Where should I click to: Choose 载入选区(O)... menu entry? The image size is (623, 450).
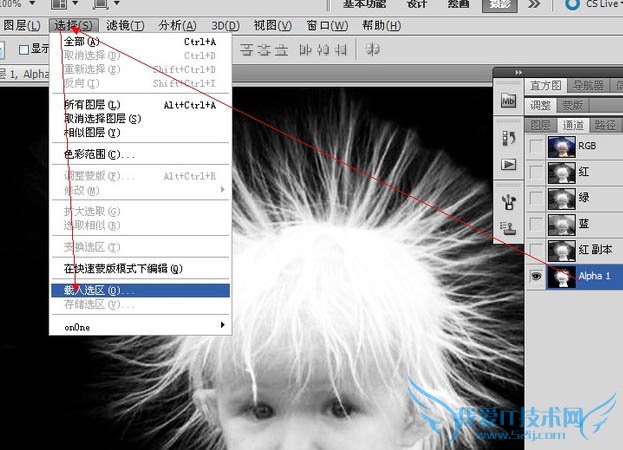click(x=140, y=290)
